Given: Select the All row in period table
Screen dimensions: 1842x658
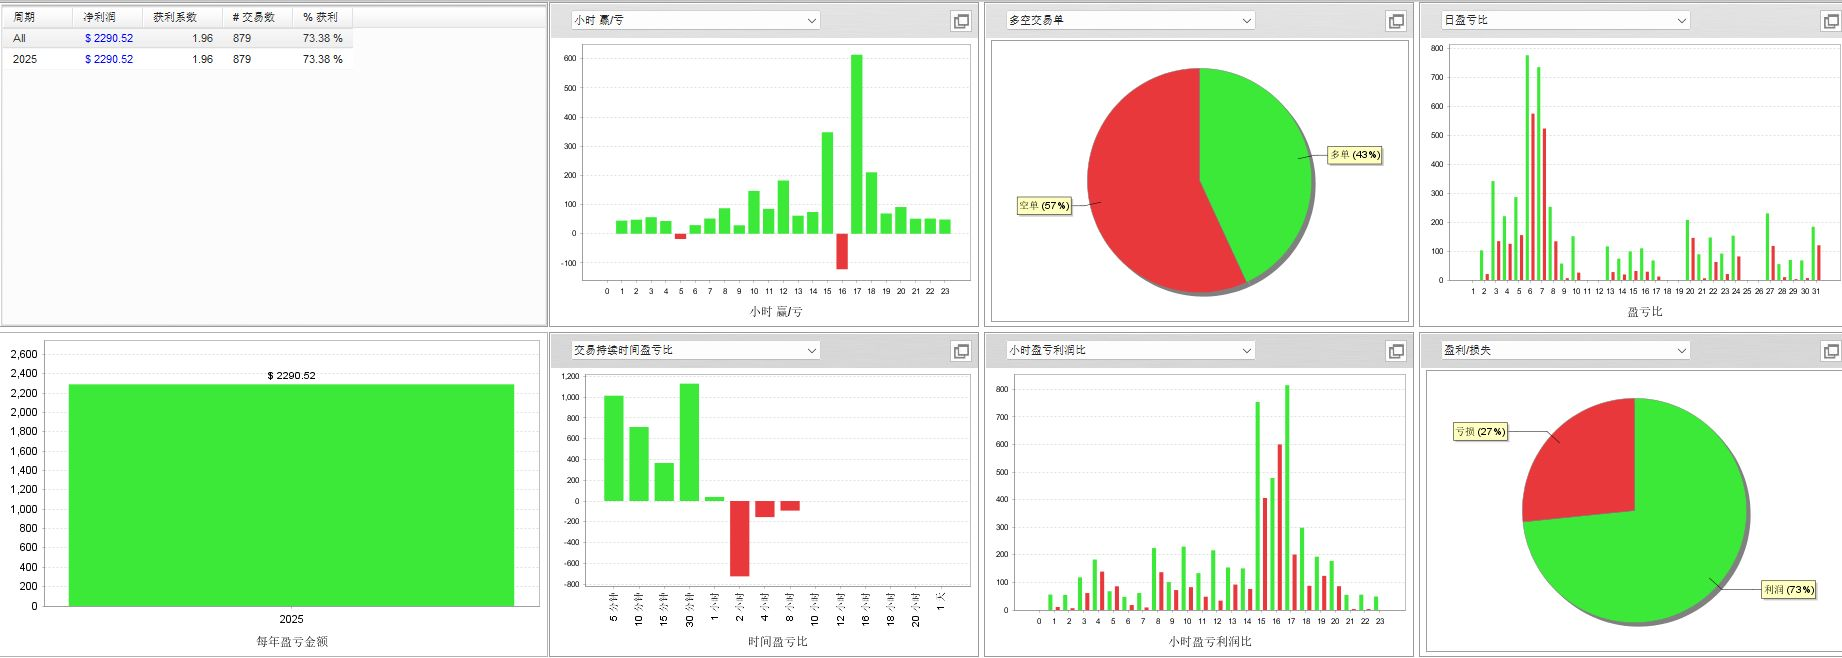Looking at the screenshot, I should tap(20, 38).
